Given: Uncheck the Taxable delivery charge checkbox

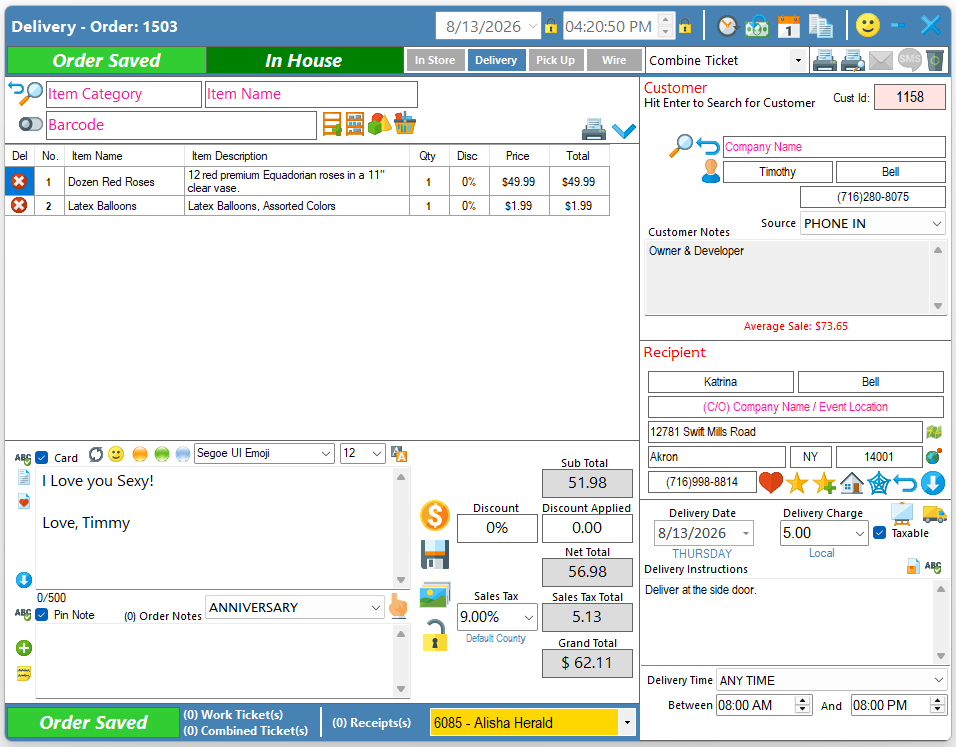Looking at the screenshot, I should pos(879,533).
